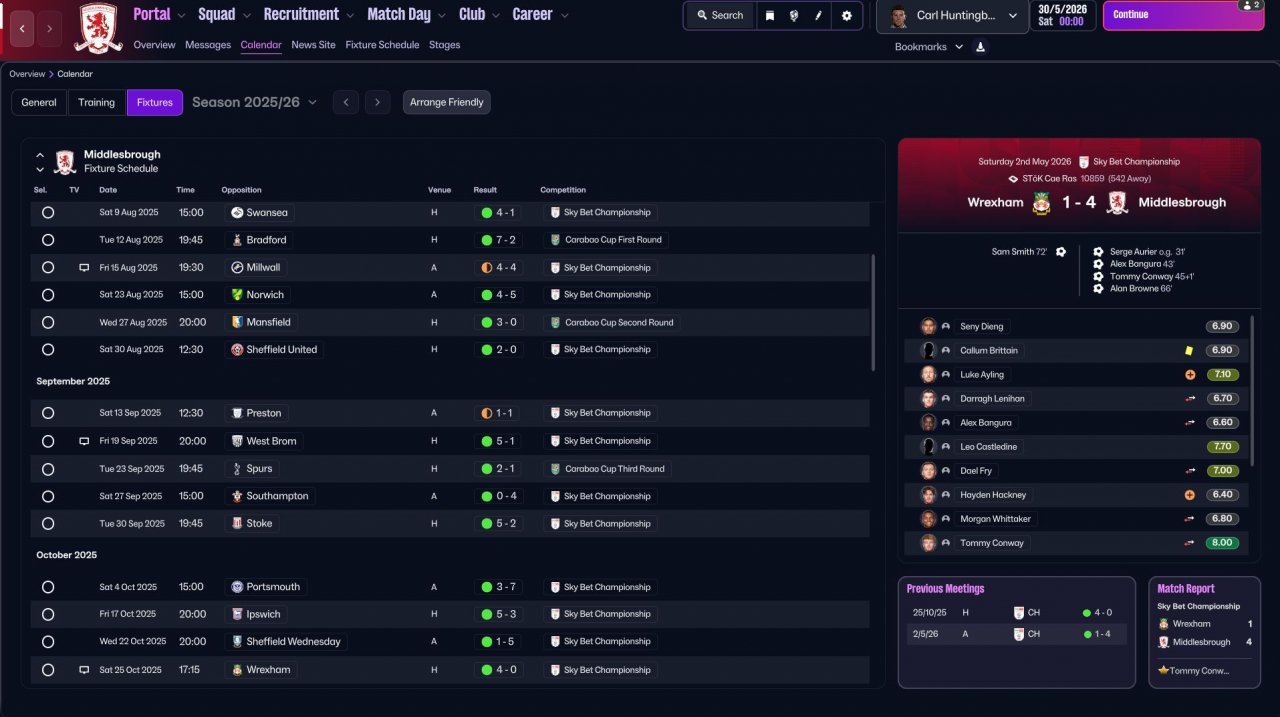Click the bookmark flag icon in top toolbar
Viewport: 1280px width, 717px height.
(x=769, y=15)
